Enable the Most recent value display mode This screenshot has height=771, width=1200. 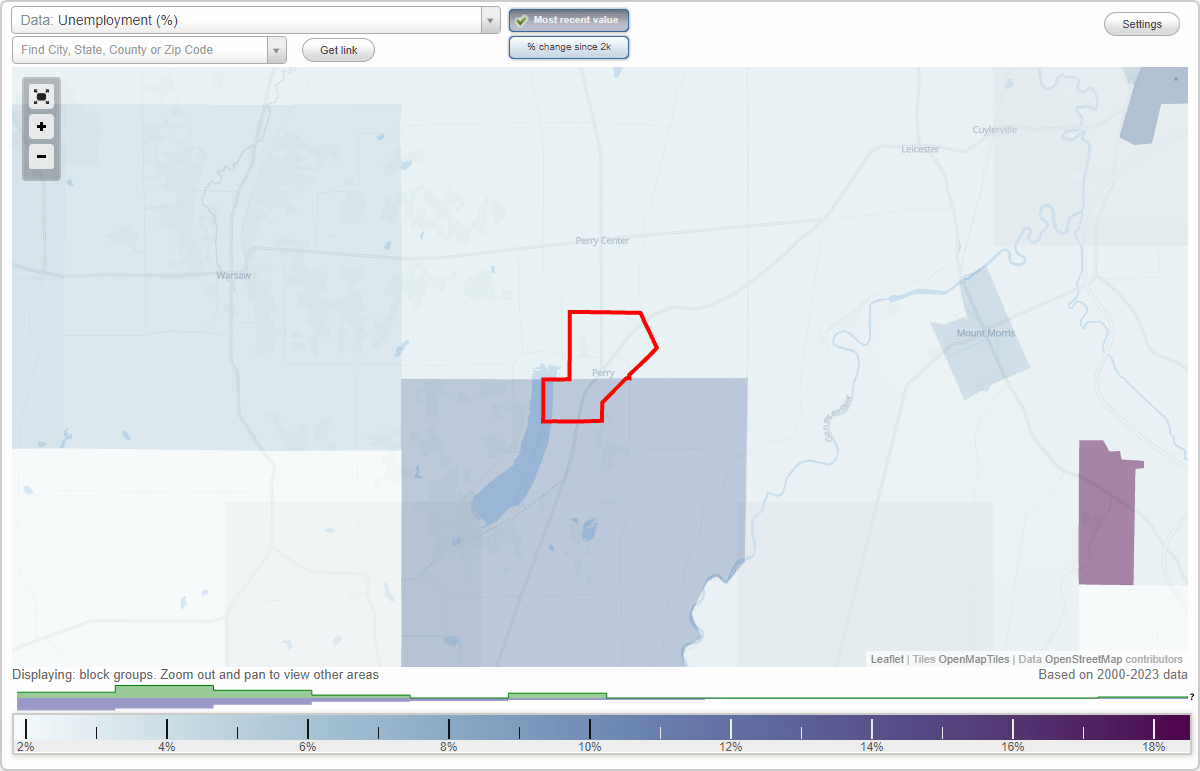(568, 19)
